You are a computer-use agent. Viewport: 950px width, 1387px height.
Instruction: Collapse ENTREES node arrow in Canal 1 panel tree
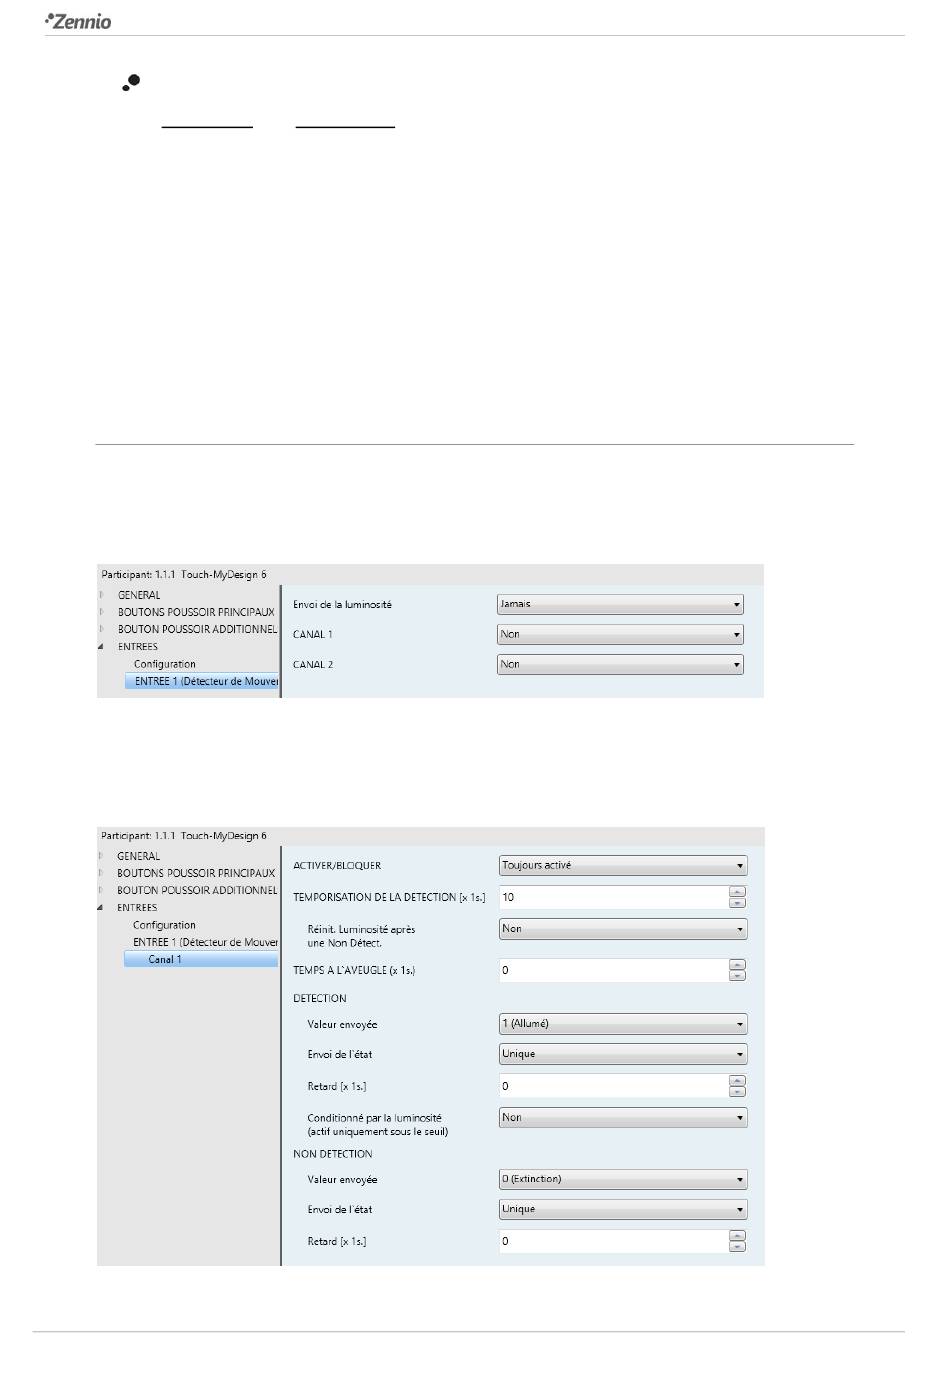pyautogui.click(x=101, y=908)
